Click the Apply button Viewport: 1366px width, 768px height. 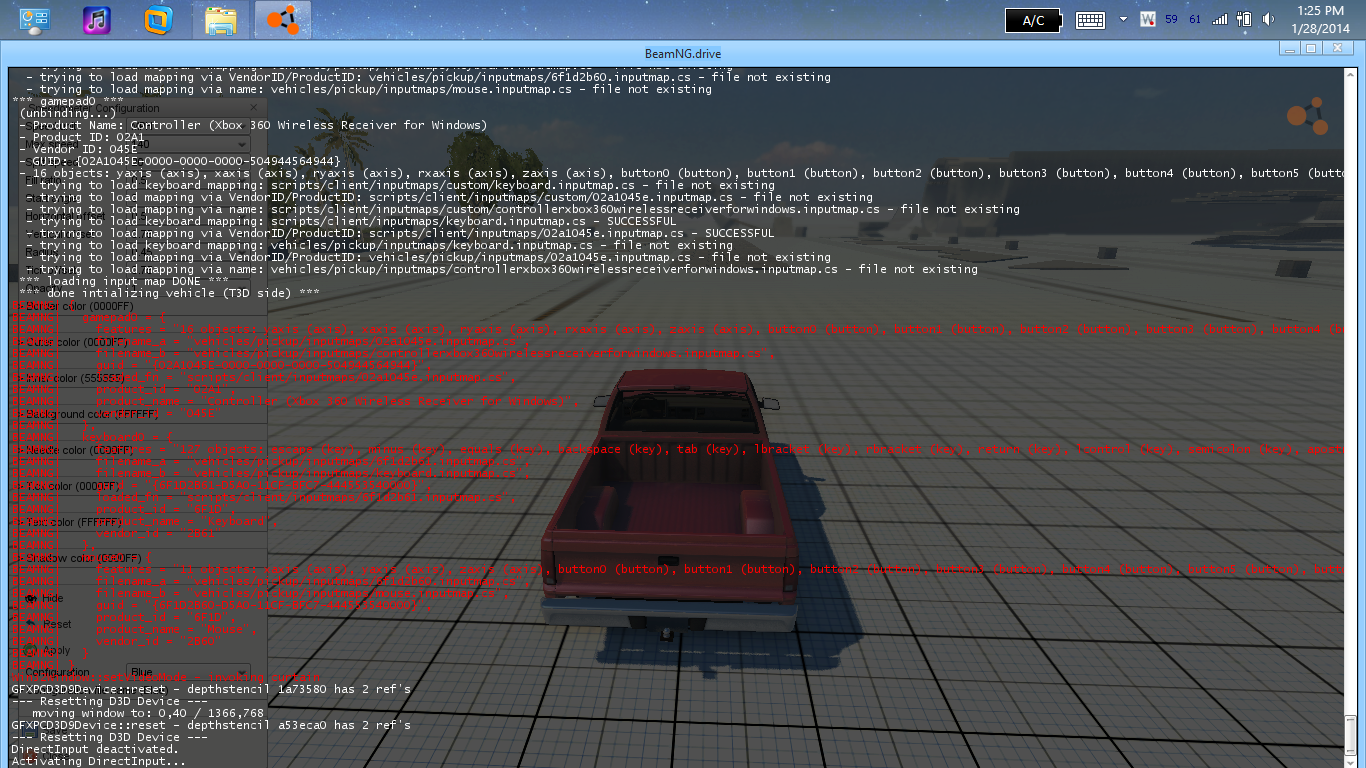(x=48, y=650)
